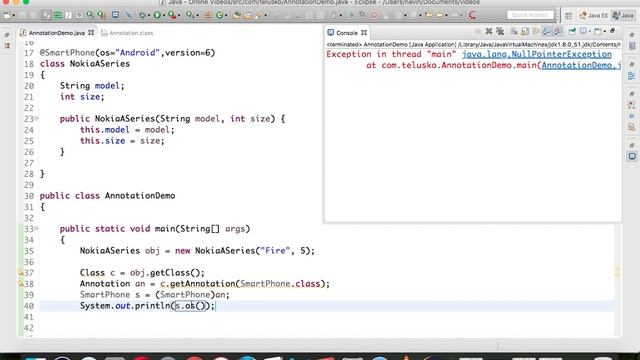Open Display Selected Console dropdown arrow
This screenshot has height=360, width=640.
590,31
